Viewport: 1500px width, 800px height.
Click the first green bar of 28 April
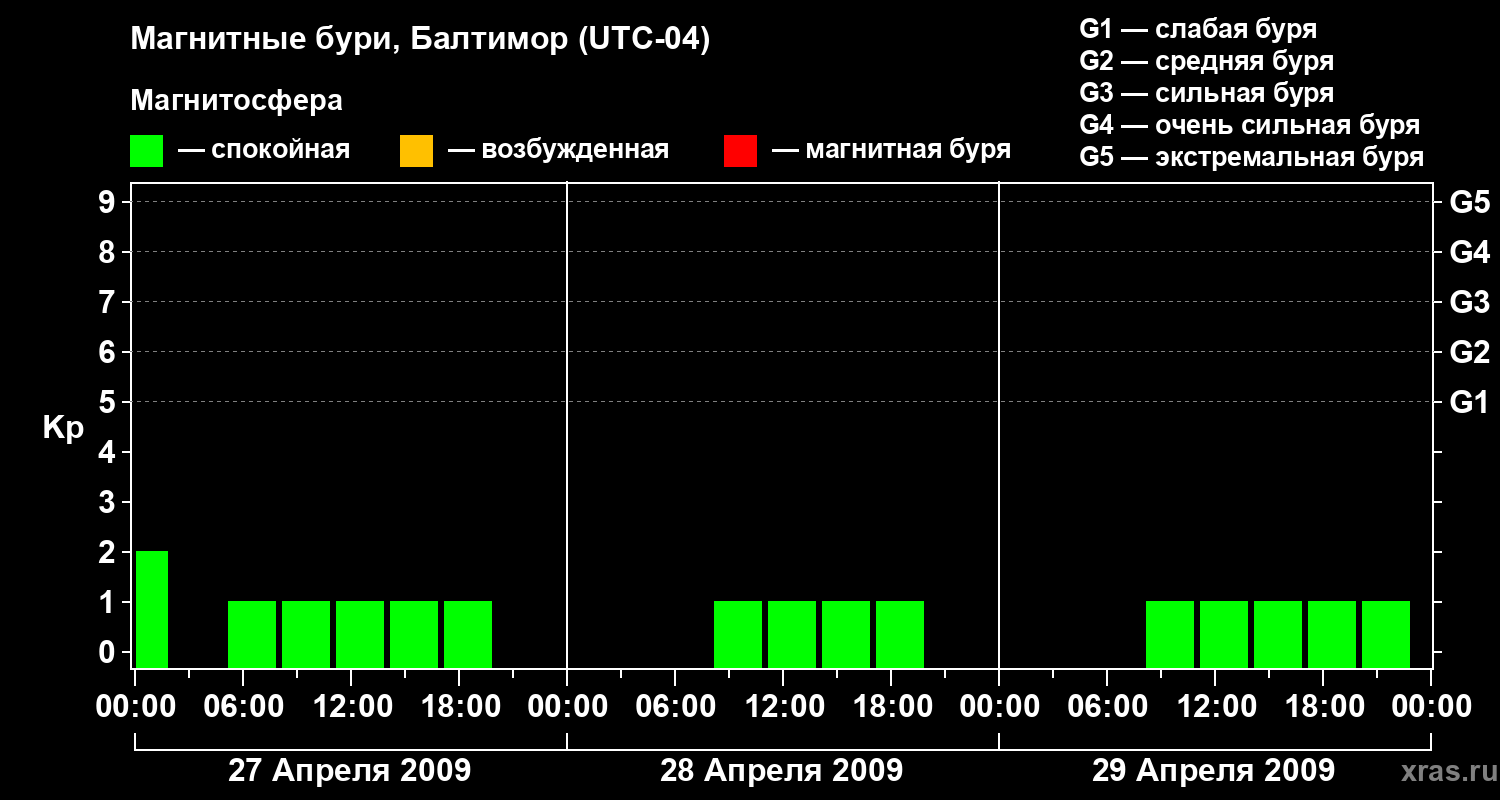click(x=738, y=634)
